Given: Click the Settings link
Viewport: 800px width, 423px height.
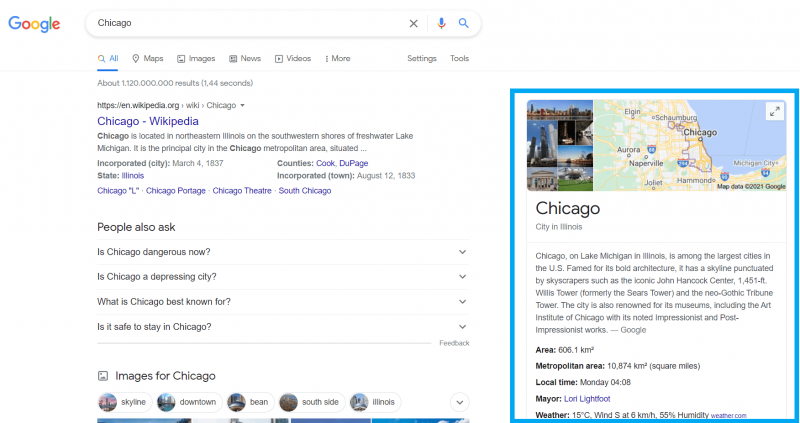Looking at the screenshot, I should tap(421, 58).
